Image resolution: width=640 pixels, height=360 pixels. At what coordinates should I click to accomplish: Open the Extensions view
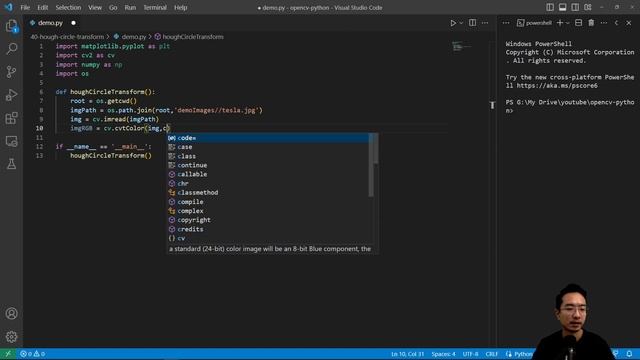pyautogui.click(x=11, y=118)
